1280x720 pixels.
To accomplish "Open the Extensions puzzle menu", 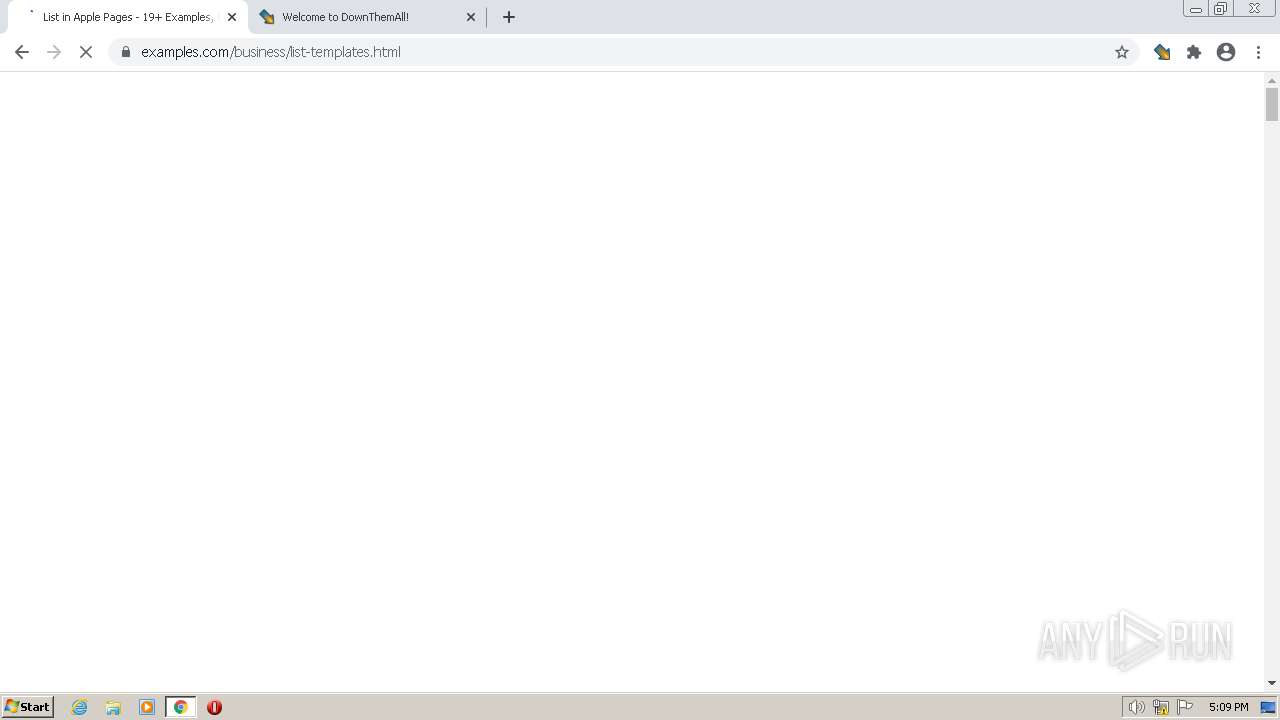I will [x=1194, y=52].
